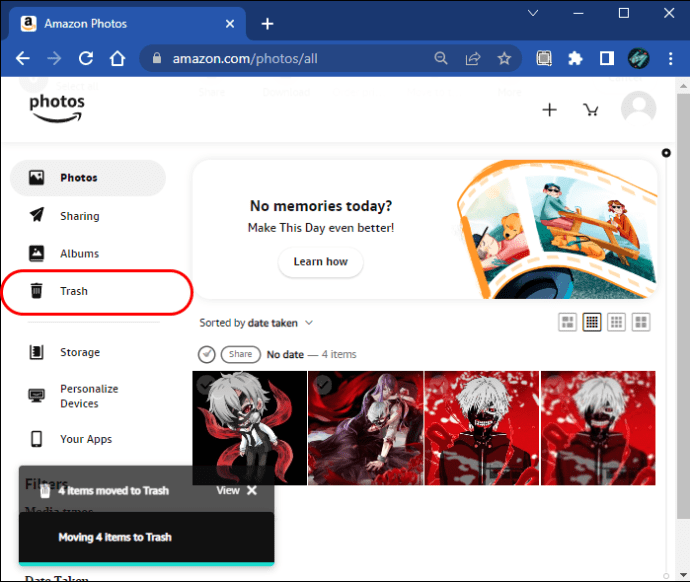Screen dimensions: 690x582
Task: Tick the checkbox on second photo thumbnail
Action: [322, 385]
